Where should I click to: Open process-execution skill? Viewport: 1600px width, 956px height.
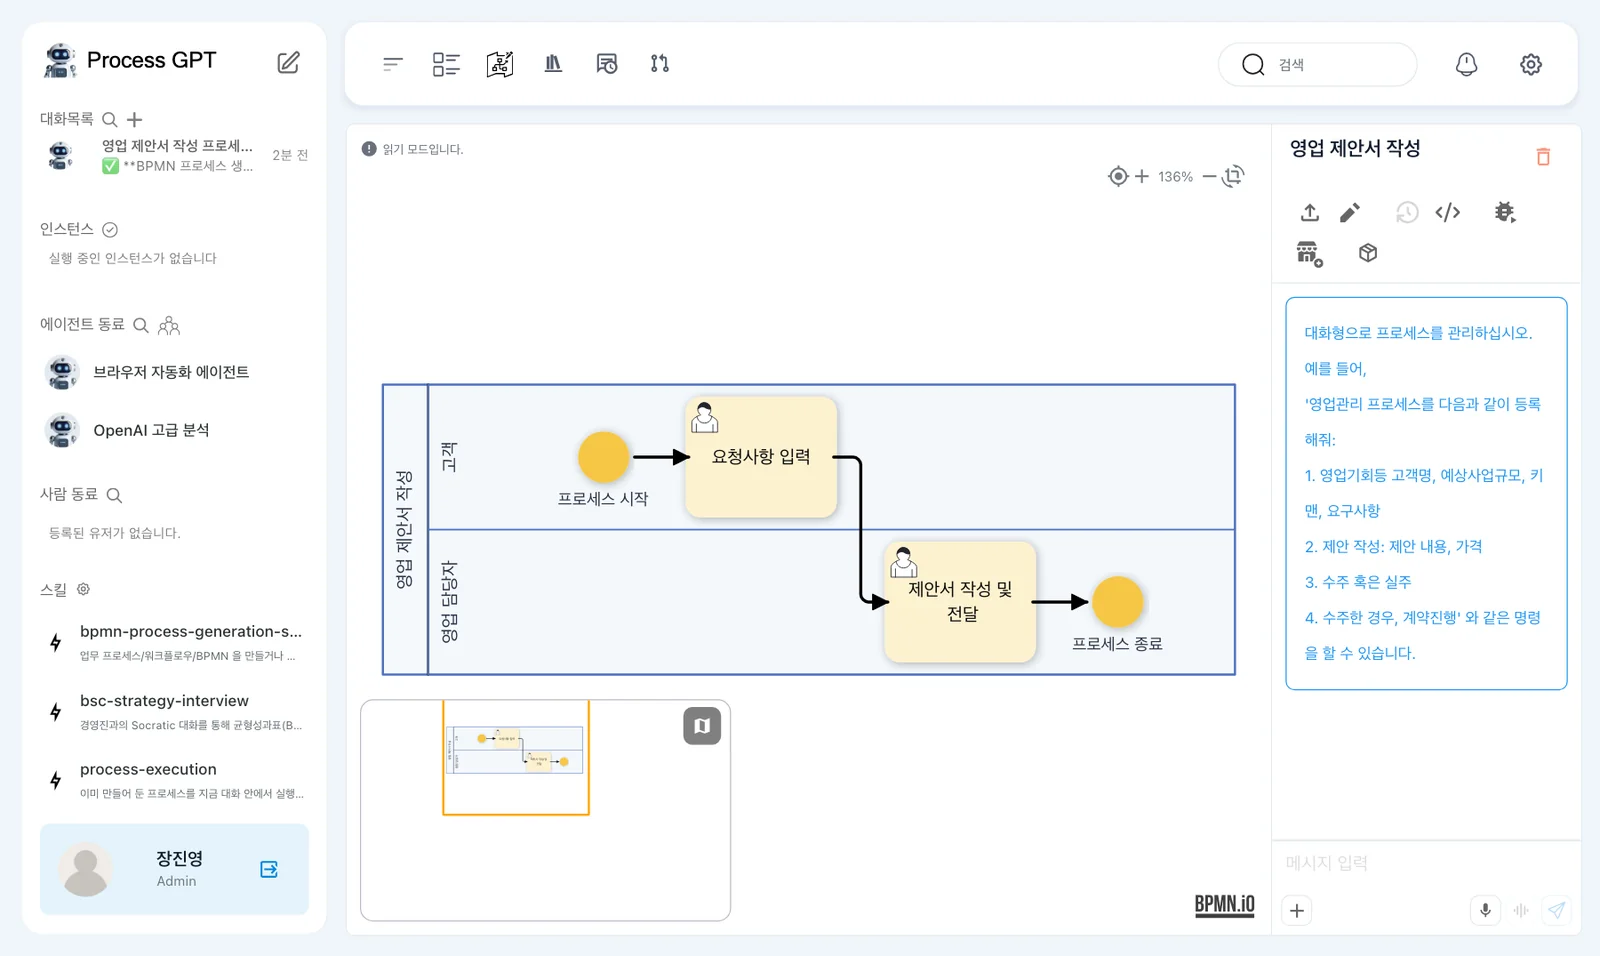pos(175,780)
